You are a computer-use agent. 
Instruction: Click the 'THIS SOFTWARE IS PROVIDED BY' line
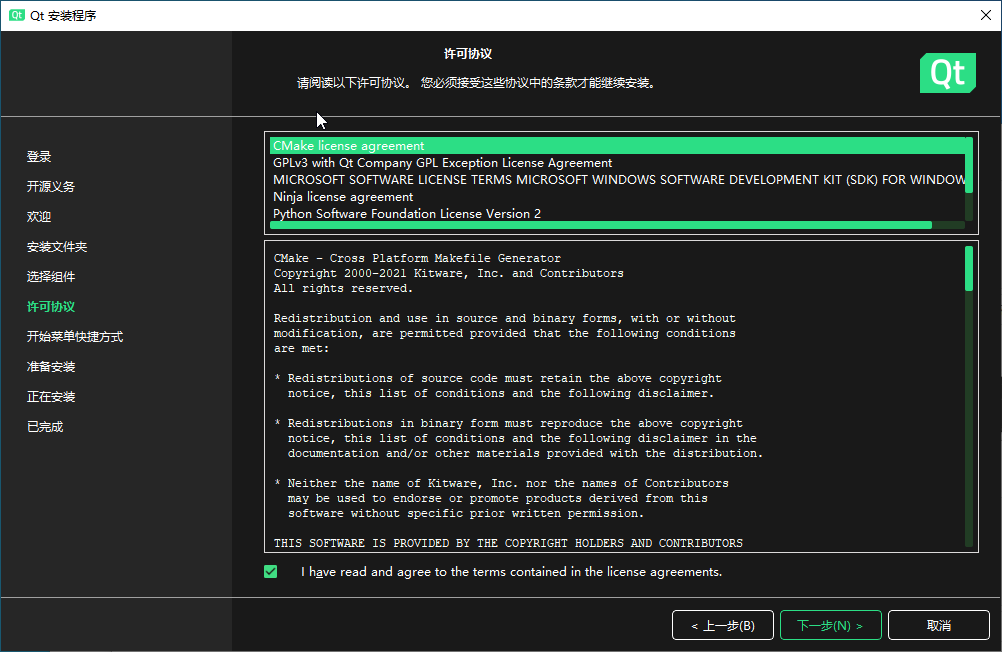click(x=508, y=543)
